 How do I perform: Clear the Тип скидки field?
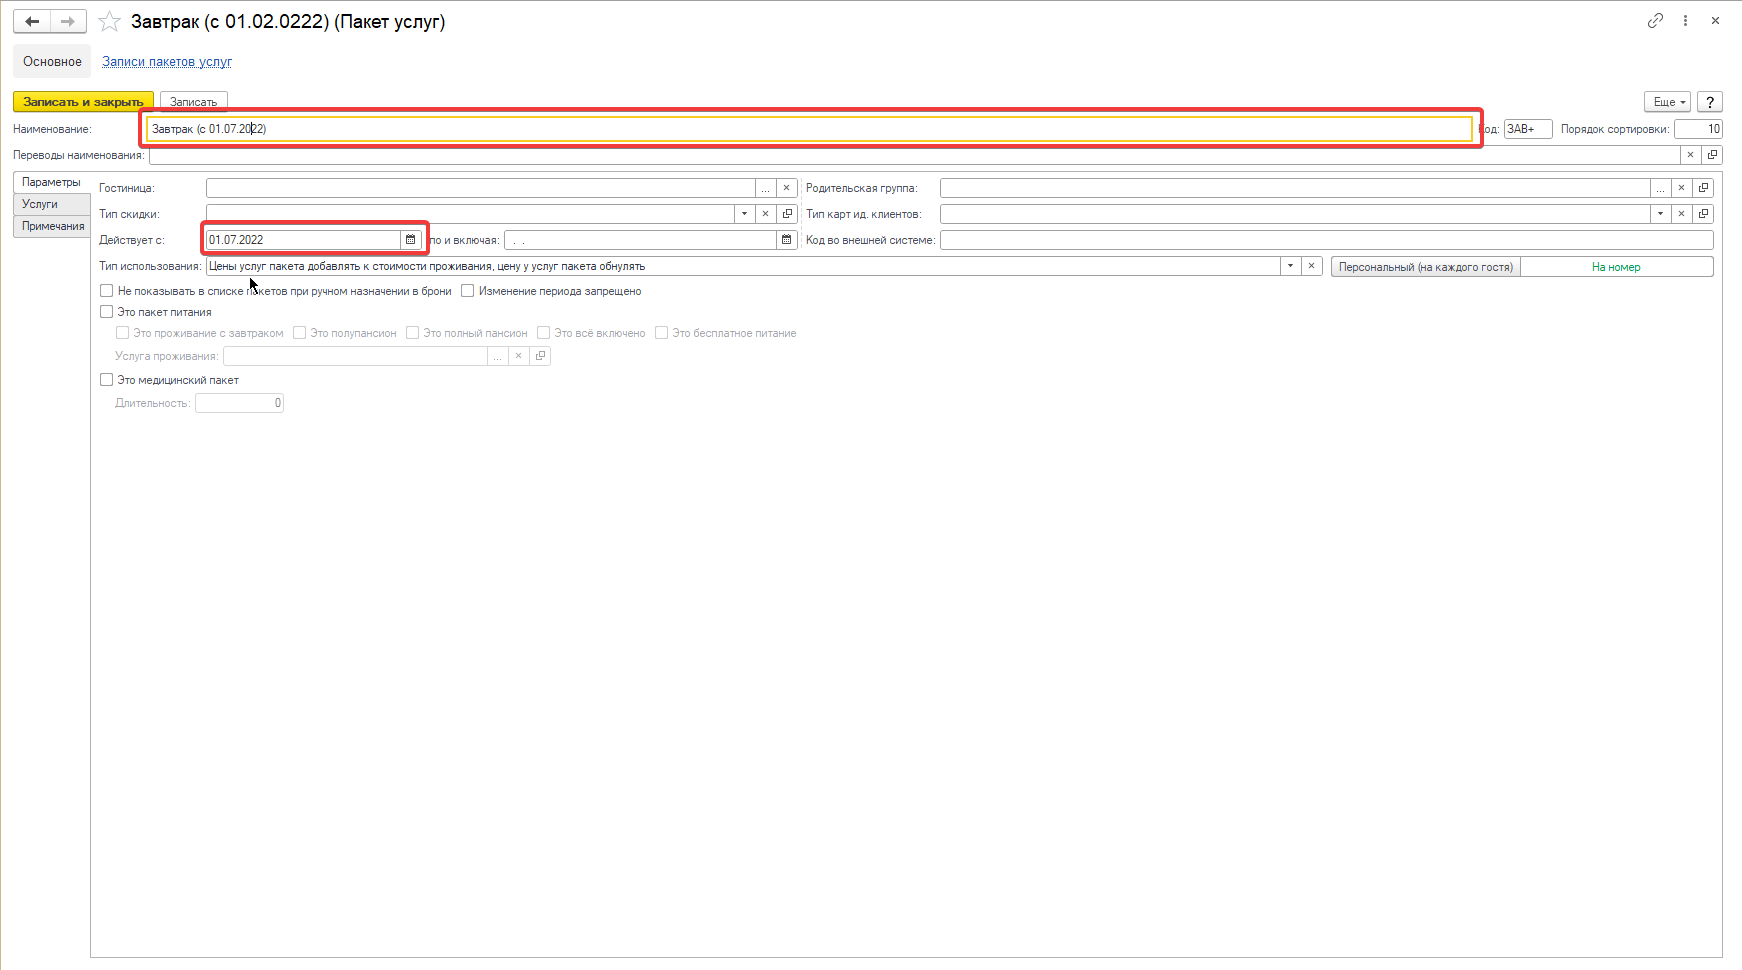tap(765, 214)
